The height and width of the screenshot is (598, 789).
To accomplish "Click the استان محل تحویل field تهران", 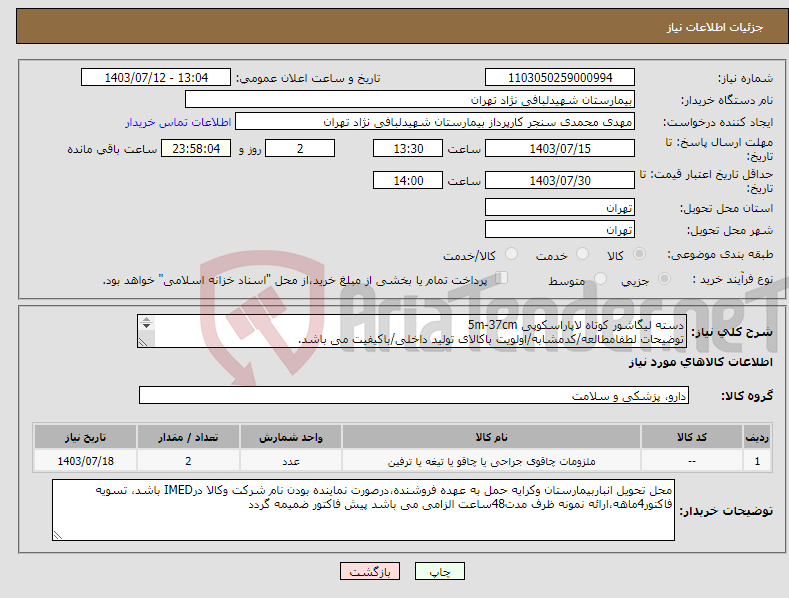I will pos(560,207).
